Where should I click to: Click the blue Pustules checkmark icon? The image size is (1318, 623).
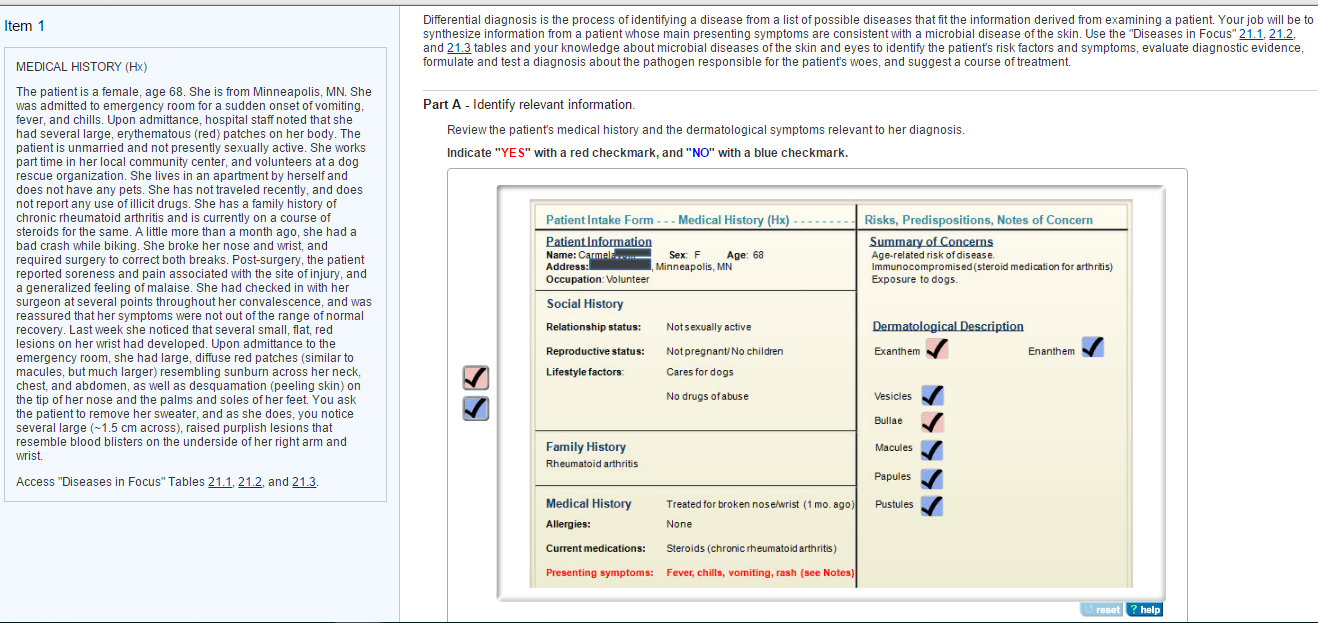point(932,505)
